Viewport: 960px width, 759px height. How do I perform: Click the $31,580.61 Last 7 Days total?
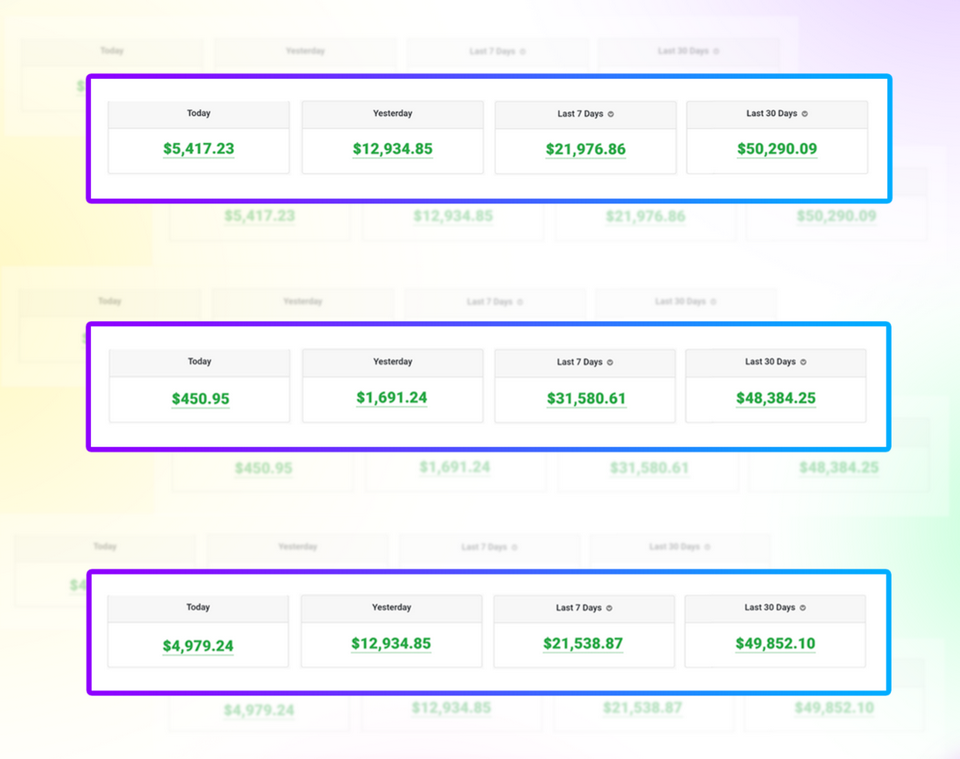pos(585,398)
